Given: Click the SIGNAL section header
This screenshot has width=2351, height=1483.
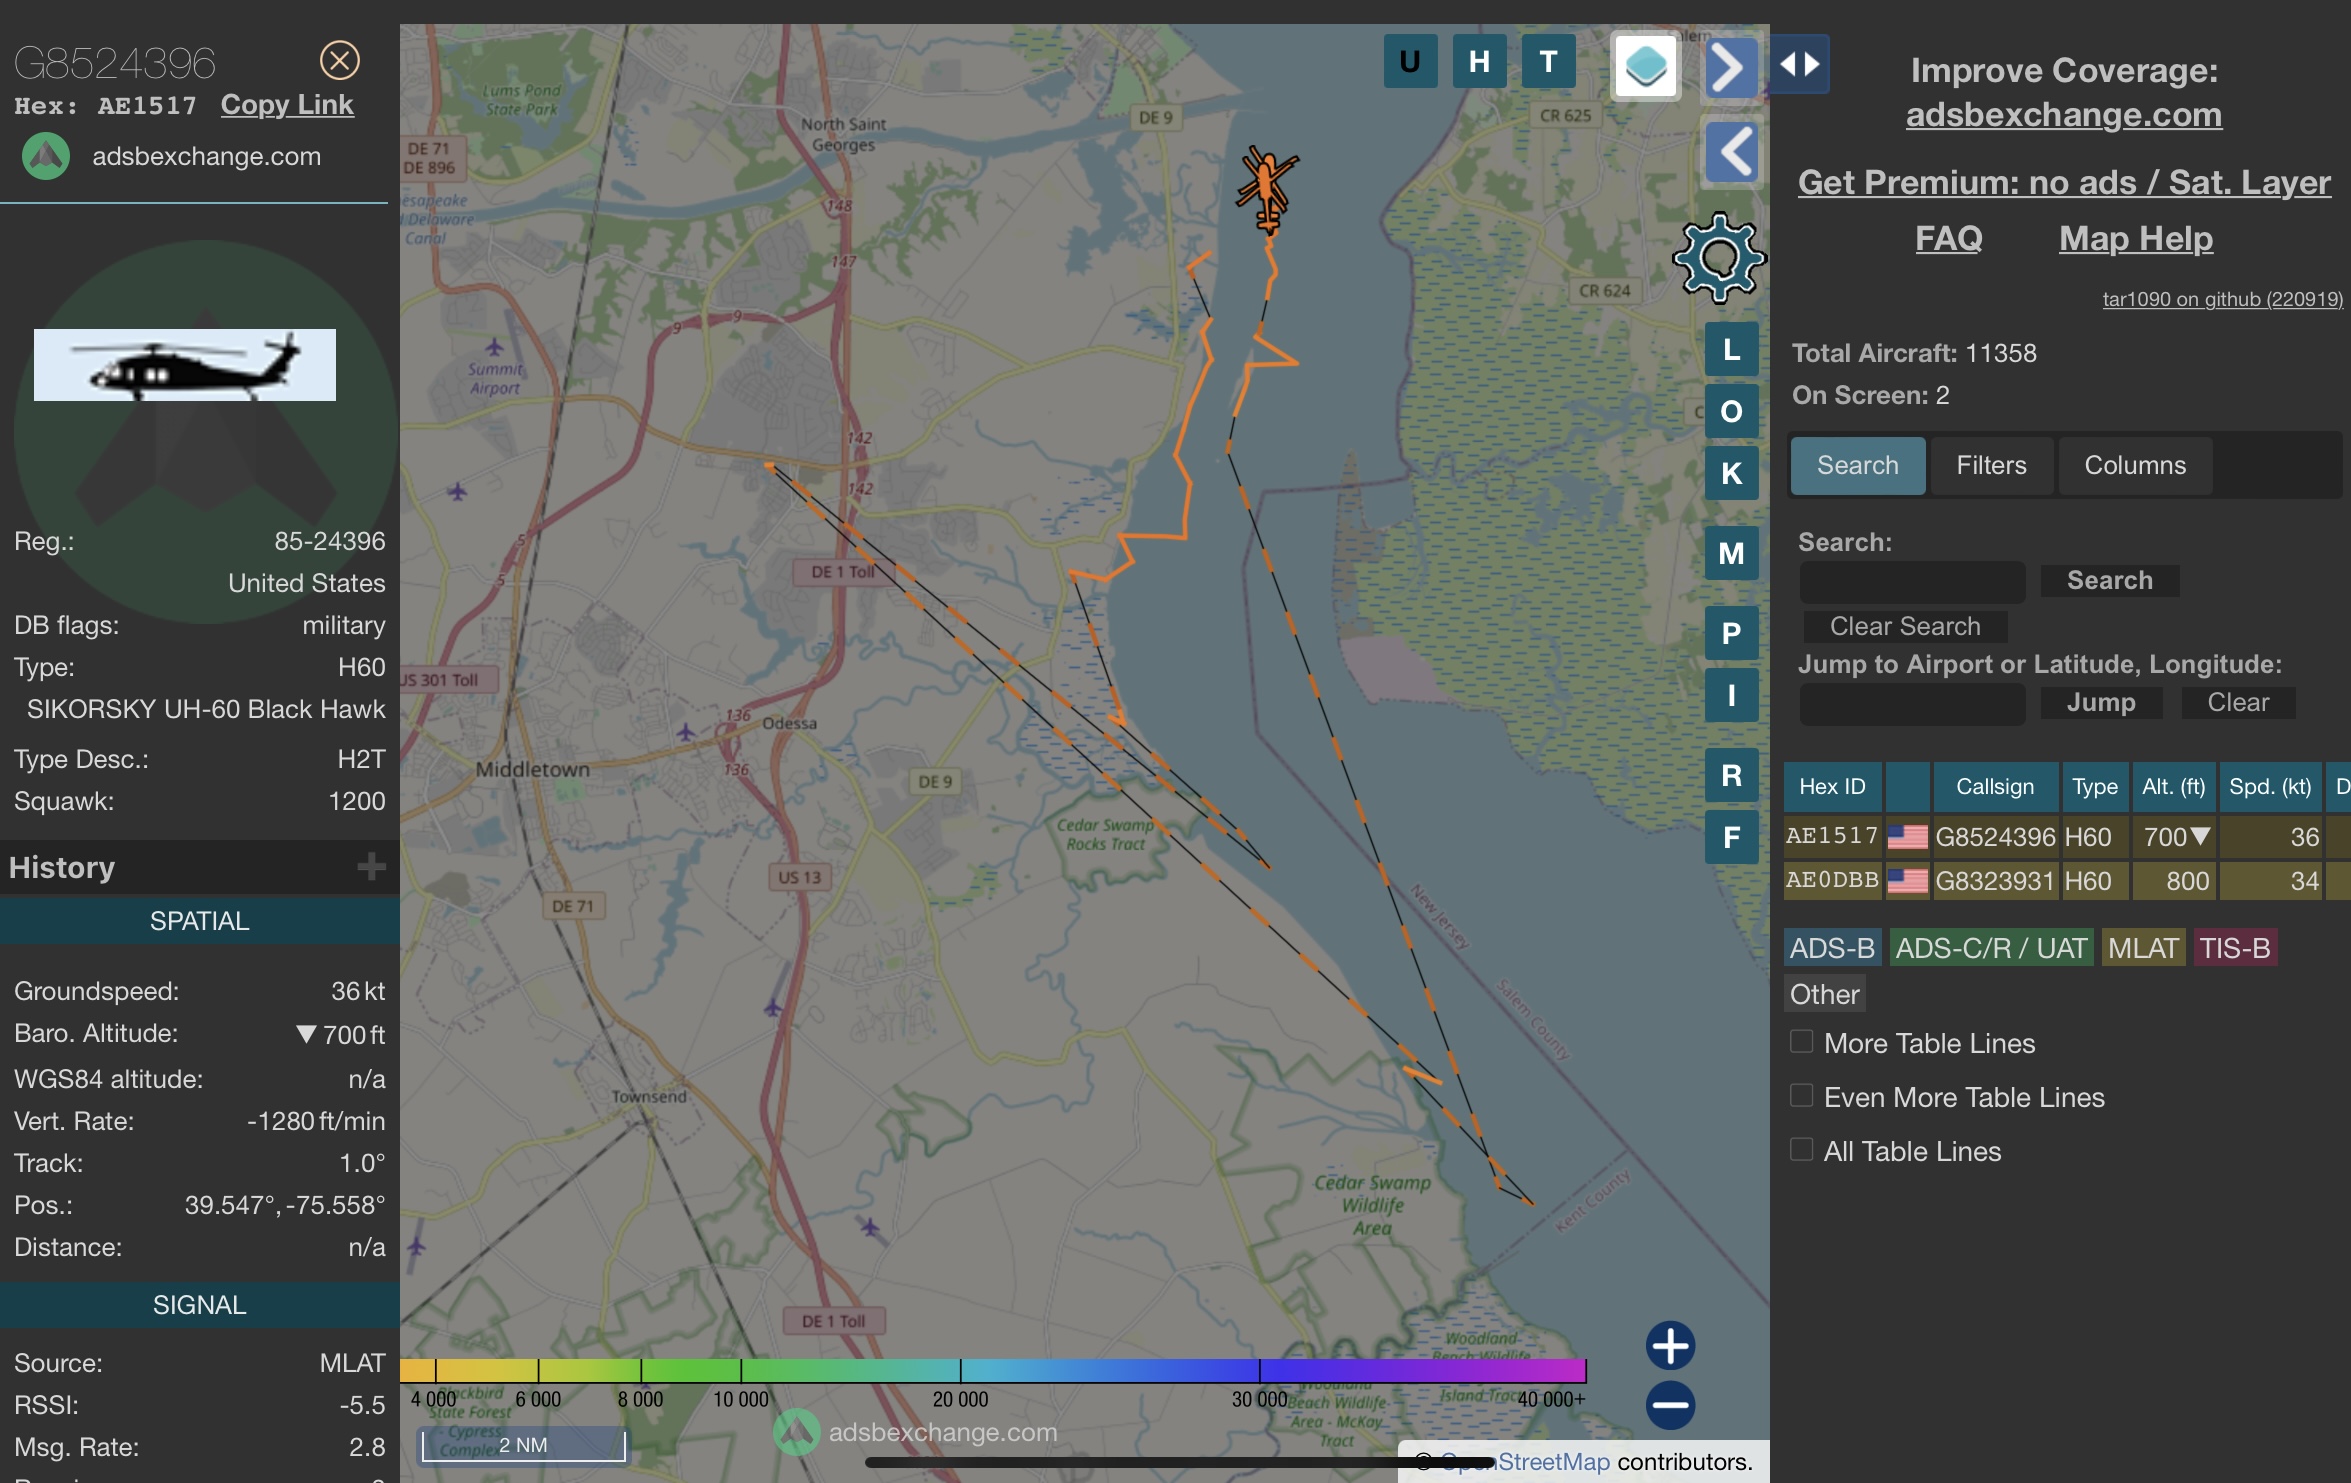Looking at the screenshot, I should pos(199,1305).
